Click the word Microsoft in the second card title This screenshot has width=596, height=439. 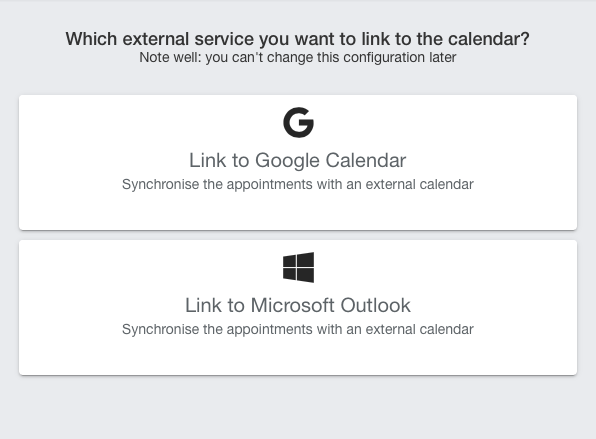coord(292,305)
